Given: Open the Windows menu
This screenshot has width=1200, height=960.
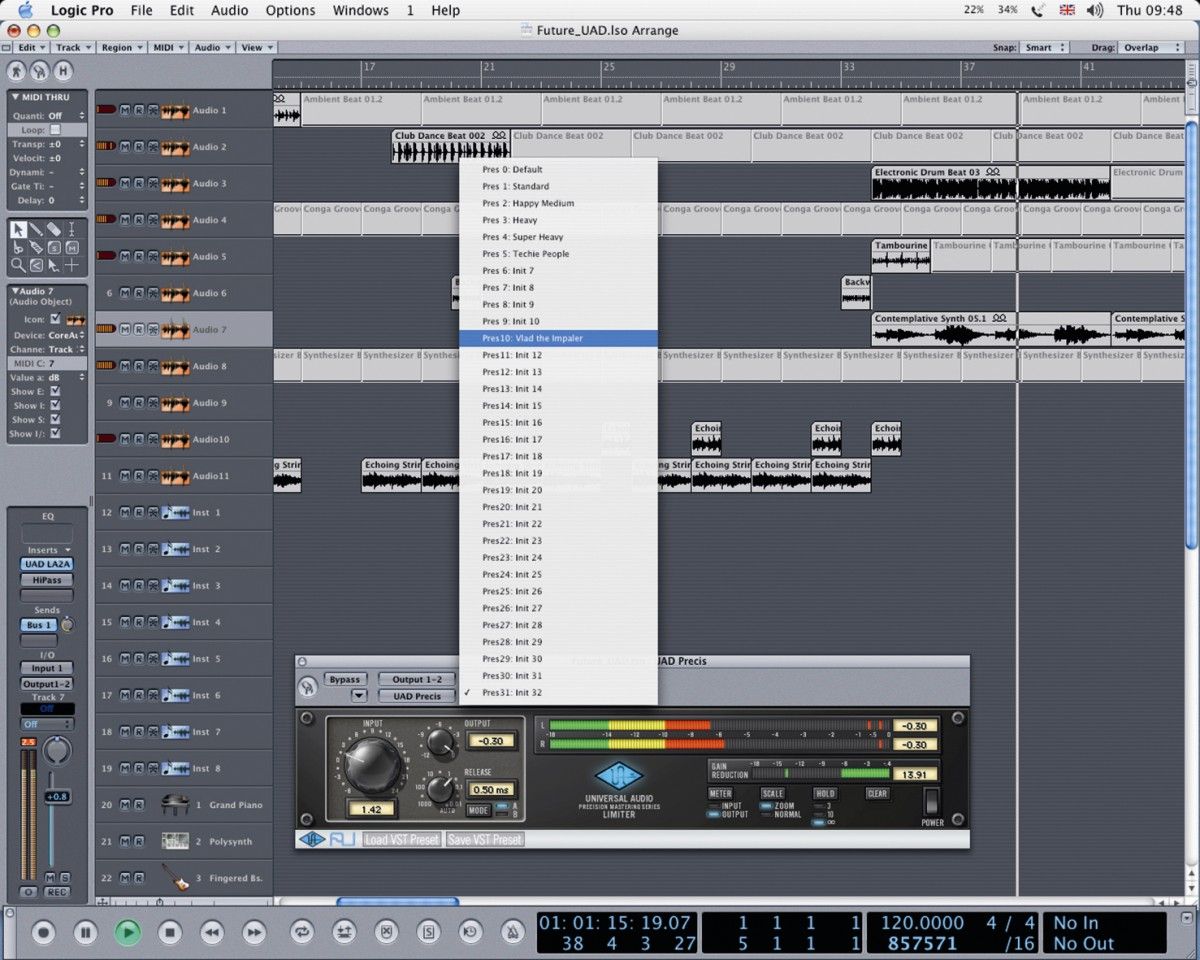Looking at the screenshot, I should (360, 10).
